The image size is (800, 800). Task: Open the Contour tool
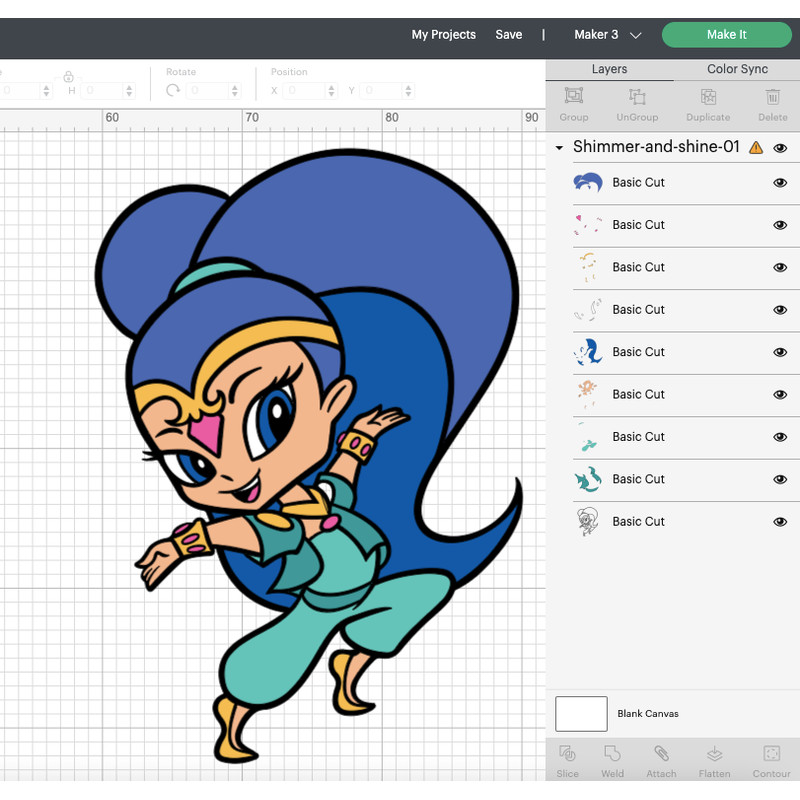[770, 760]
